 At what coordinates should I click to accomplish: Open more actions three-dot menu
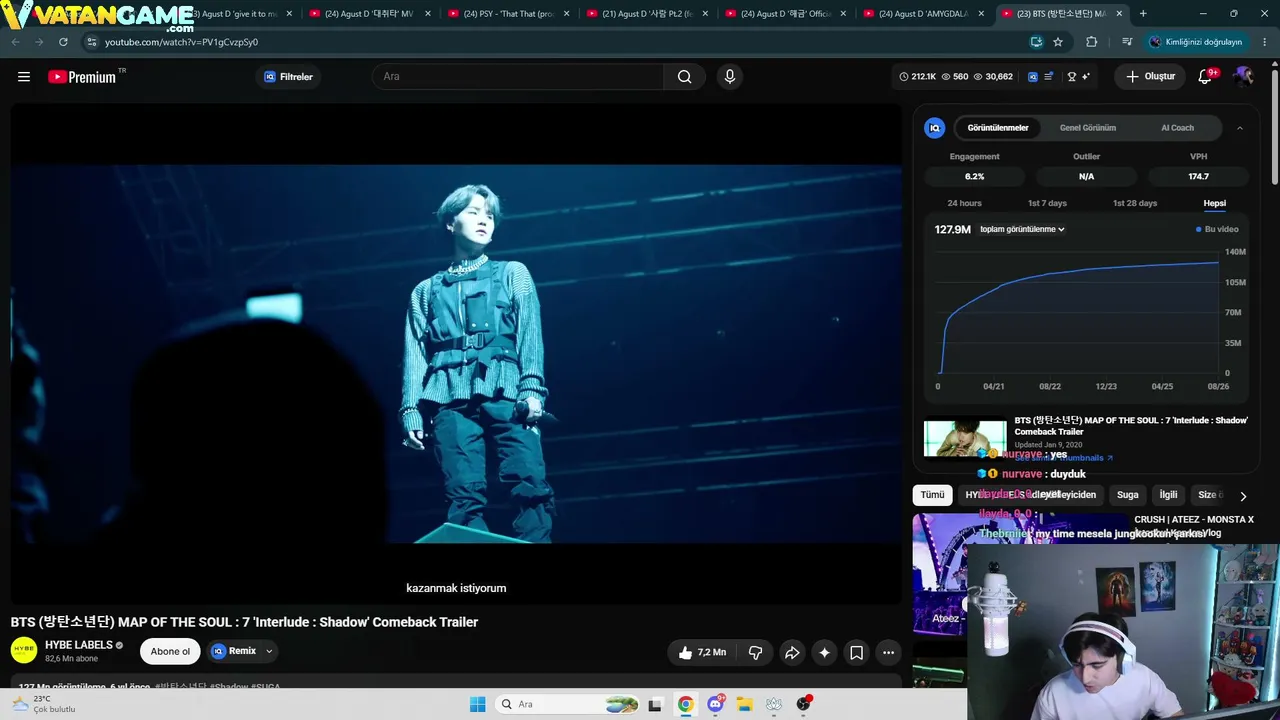[888, 653]
